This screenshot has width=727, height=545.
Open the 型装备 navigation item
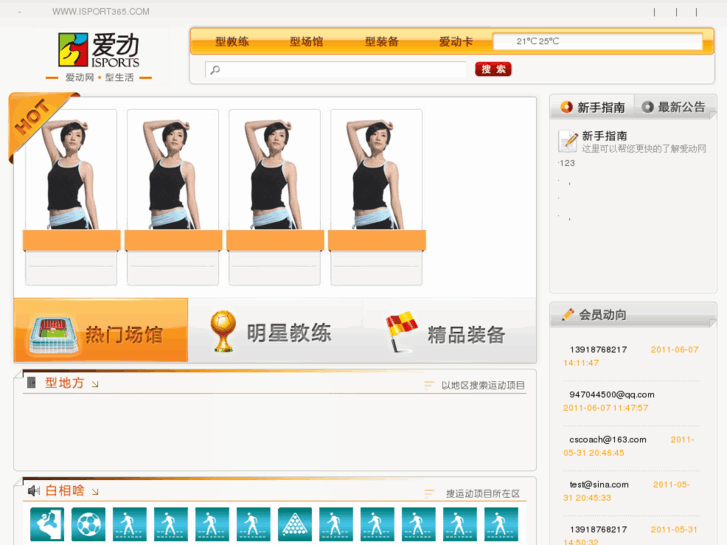382,42
